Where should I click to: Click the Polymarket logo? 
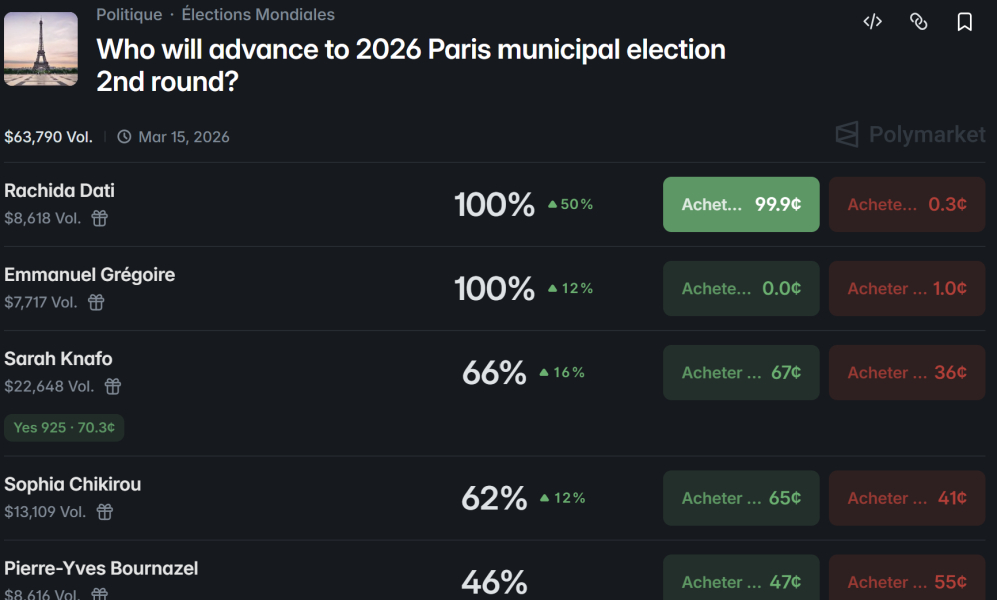[x=910, y=134]
